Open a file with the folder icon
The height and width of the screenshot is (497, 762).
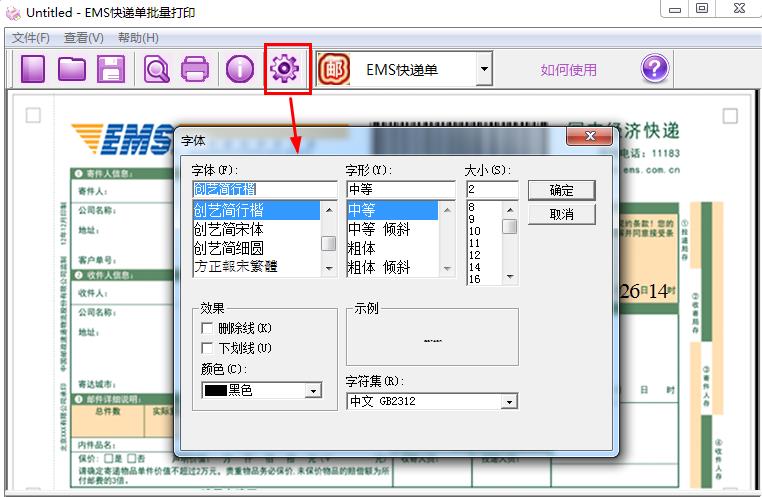click(x=71, y=69)
